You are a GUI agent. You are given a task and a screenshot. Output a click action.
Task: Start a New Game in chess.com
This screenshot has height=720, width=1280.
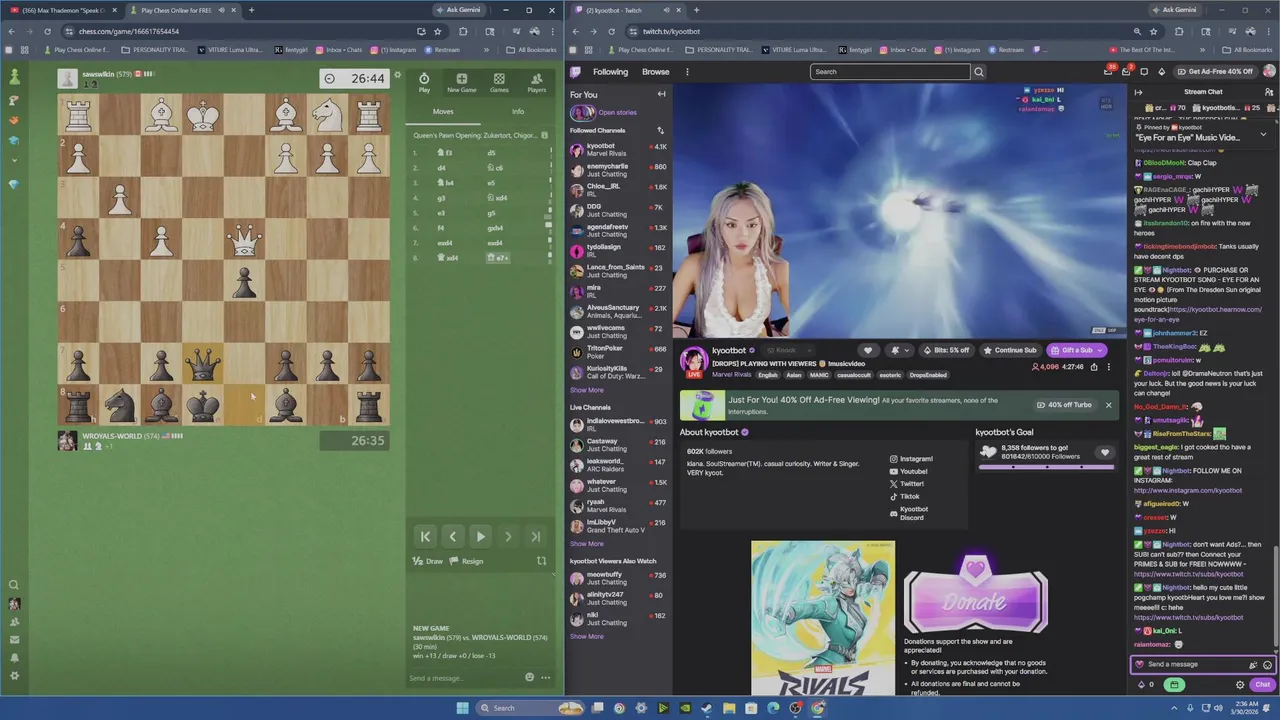pos(461,82)
